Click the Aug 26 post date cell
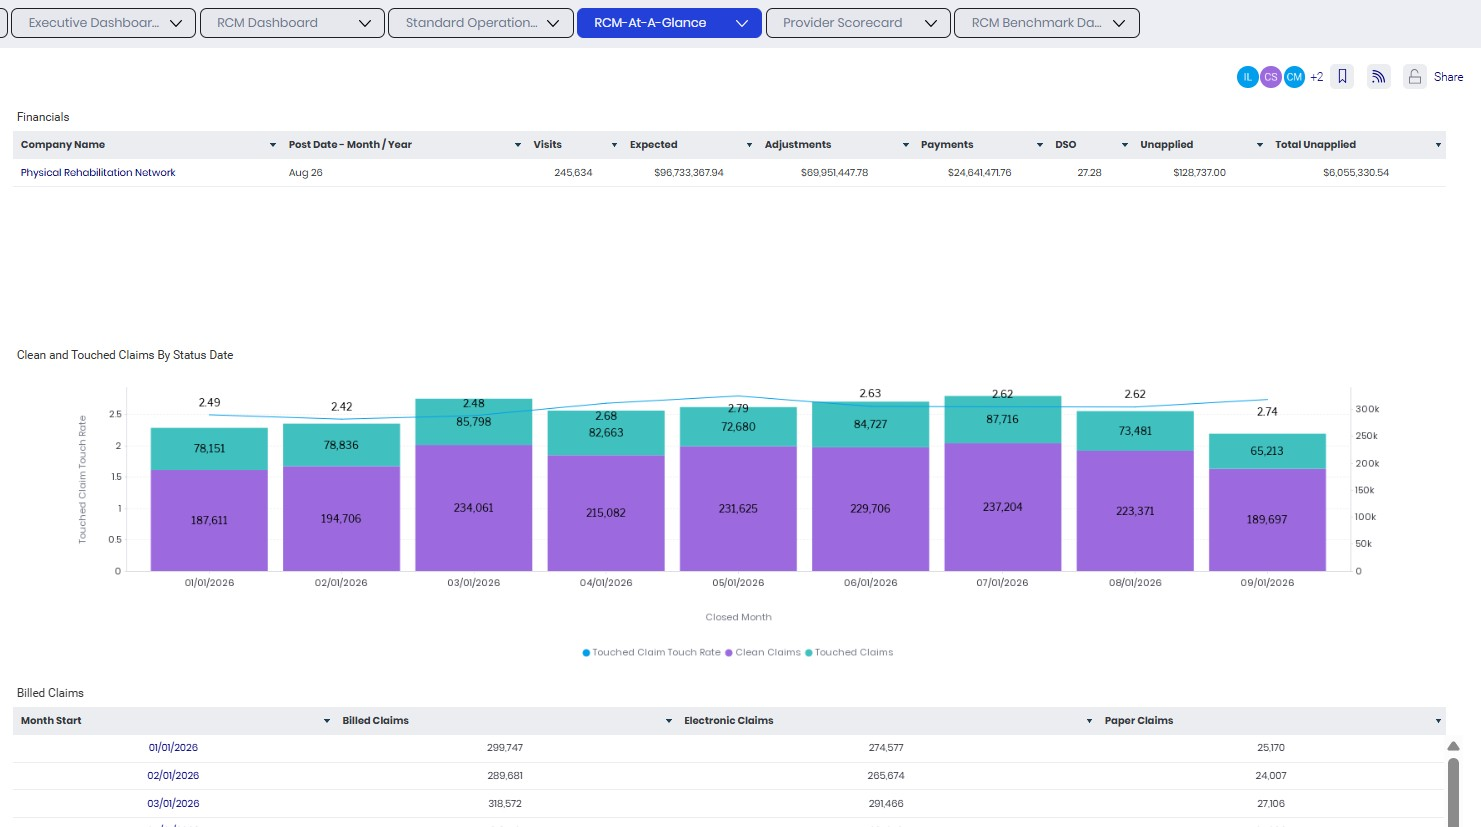The image size is (1481, 827). pos(306,173)
